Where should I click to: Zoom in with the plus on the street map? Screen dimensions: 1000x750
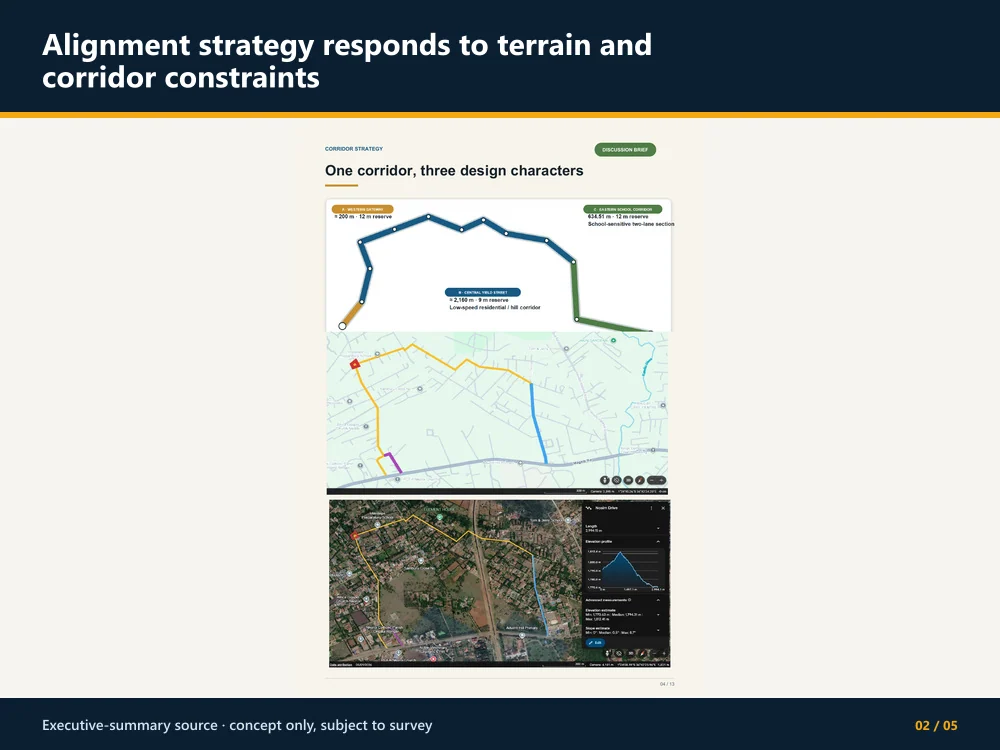point(661,480)
